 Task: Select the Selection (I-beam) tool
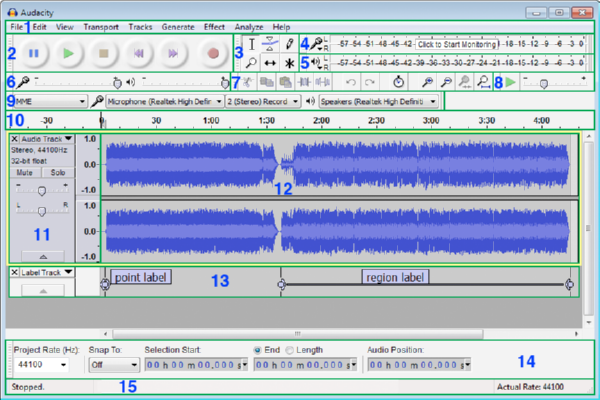tap(251, 44)
